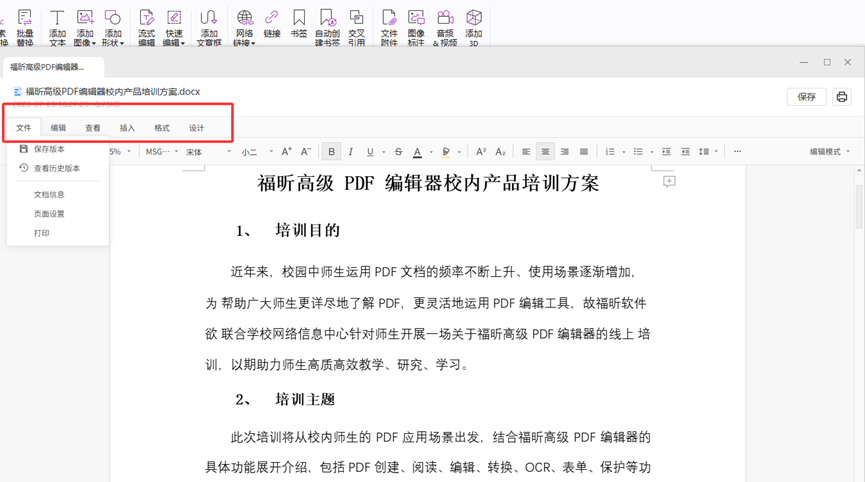This screenshot has width=865, height=482.
Task: Open the 小二 font size dropdown
Action: [256, 152]
